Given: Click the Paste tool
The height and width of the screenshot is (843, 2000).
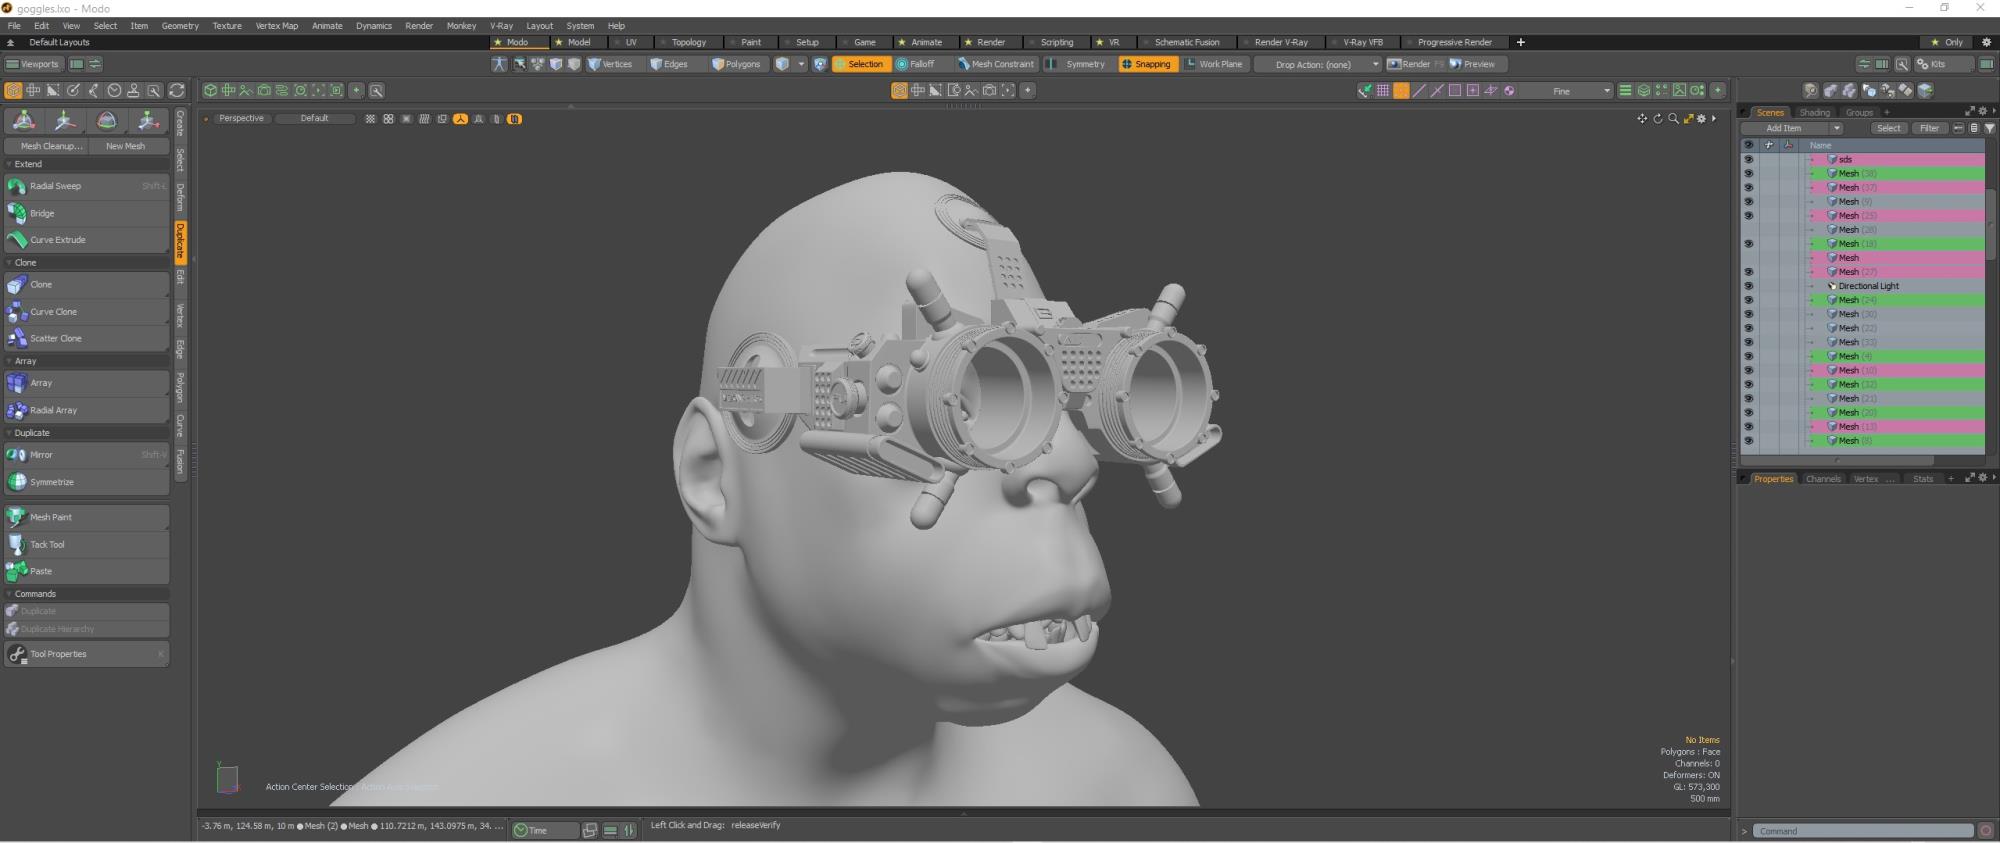Looking at the screenshot, I should (86, 571).
